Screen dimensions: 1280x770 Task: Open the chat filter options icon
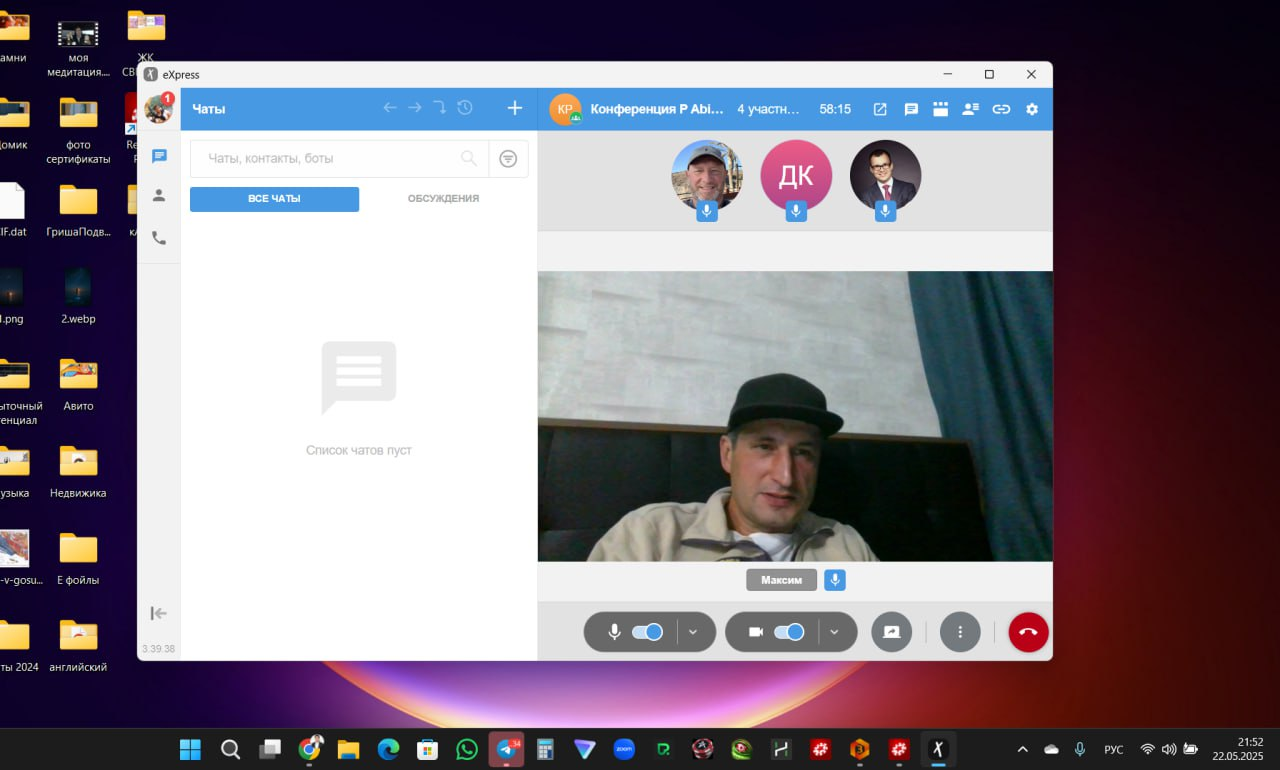[x=508, y=158]
